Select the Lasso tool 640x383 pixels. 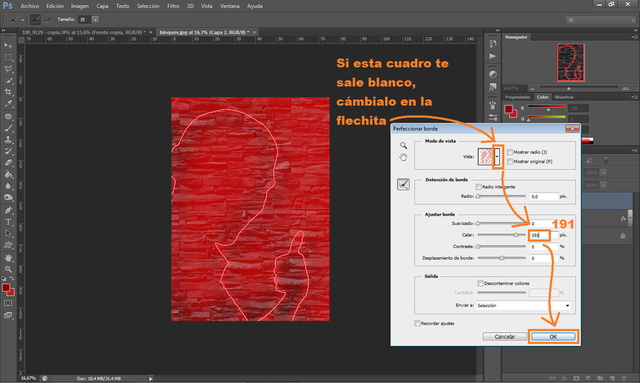click(8, 69)
